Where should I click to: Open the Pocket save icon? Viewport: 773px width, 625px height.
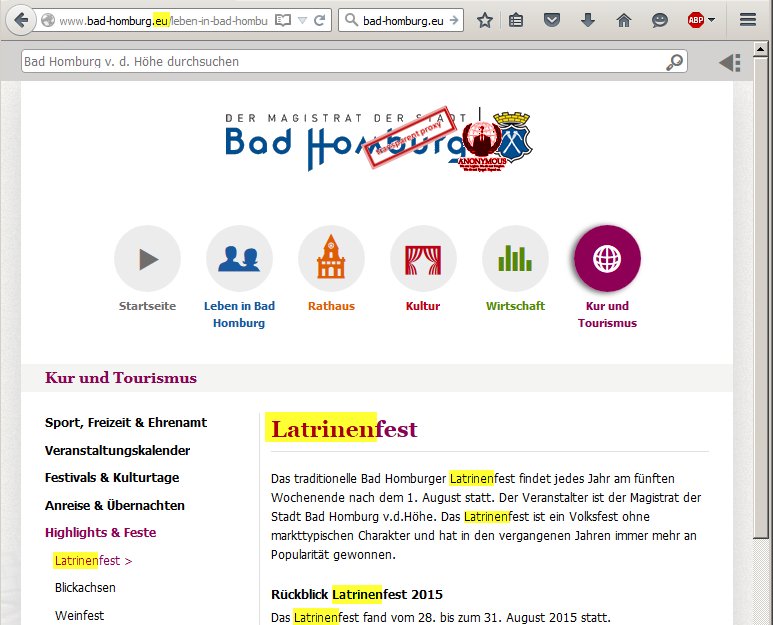[x=552, y=20]
